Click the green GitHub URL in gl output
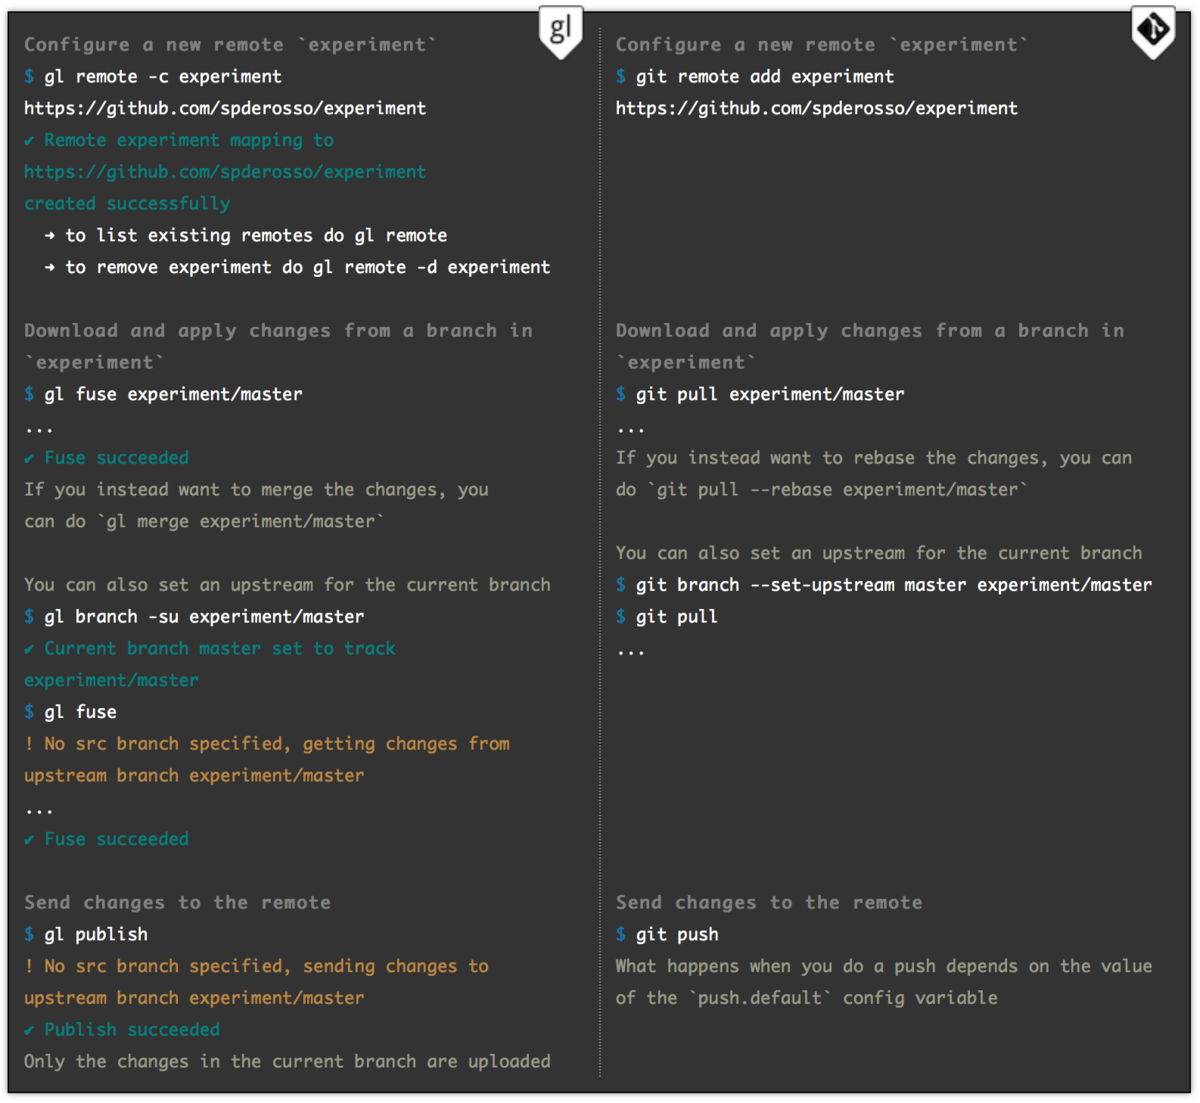 (225, 172)
